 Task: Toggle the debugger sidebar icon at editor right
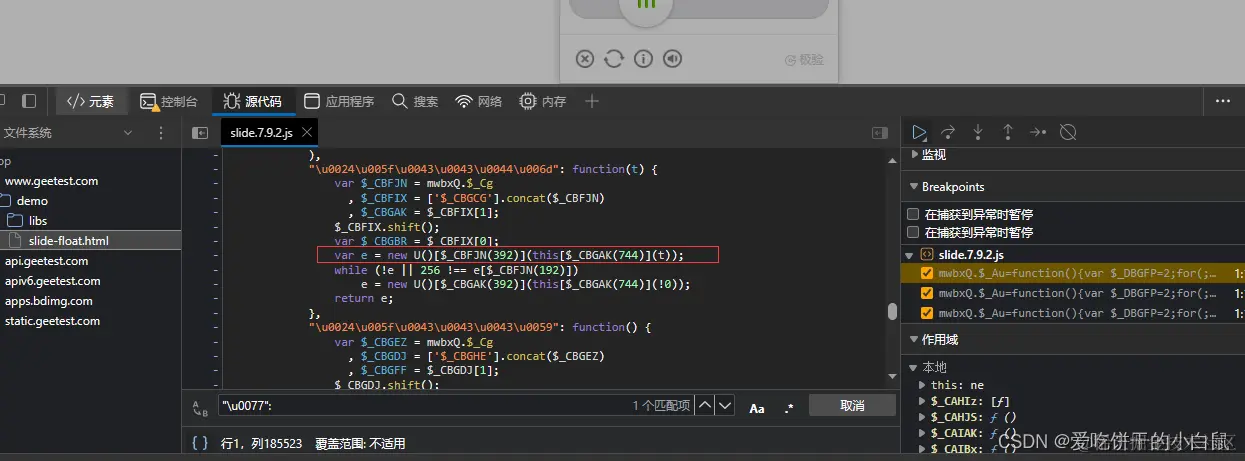click(880, 132)
